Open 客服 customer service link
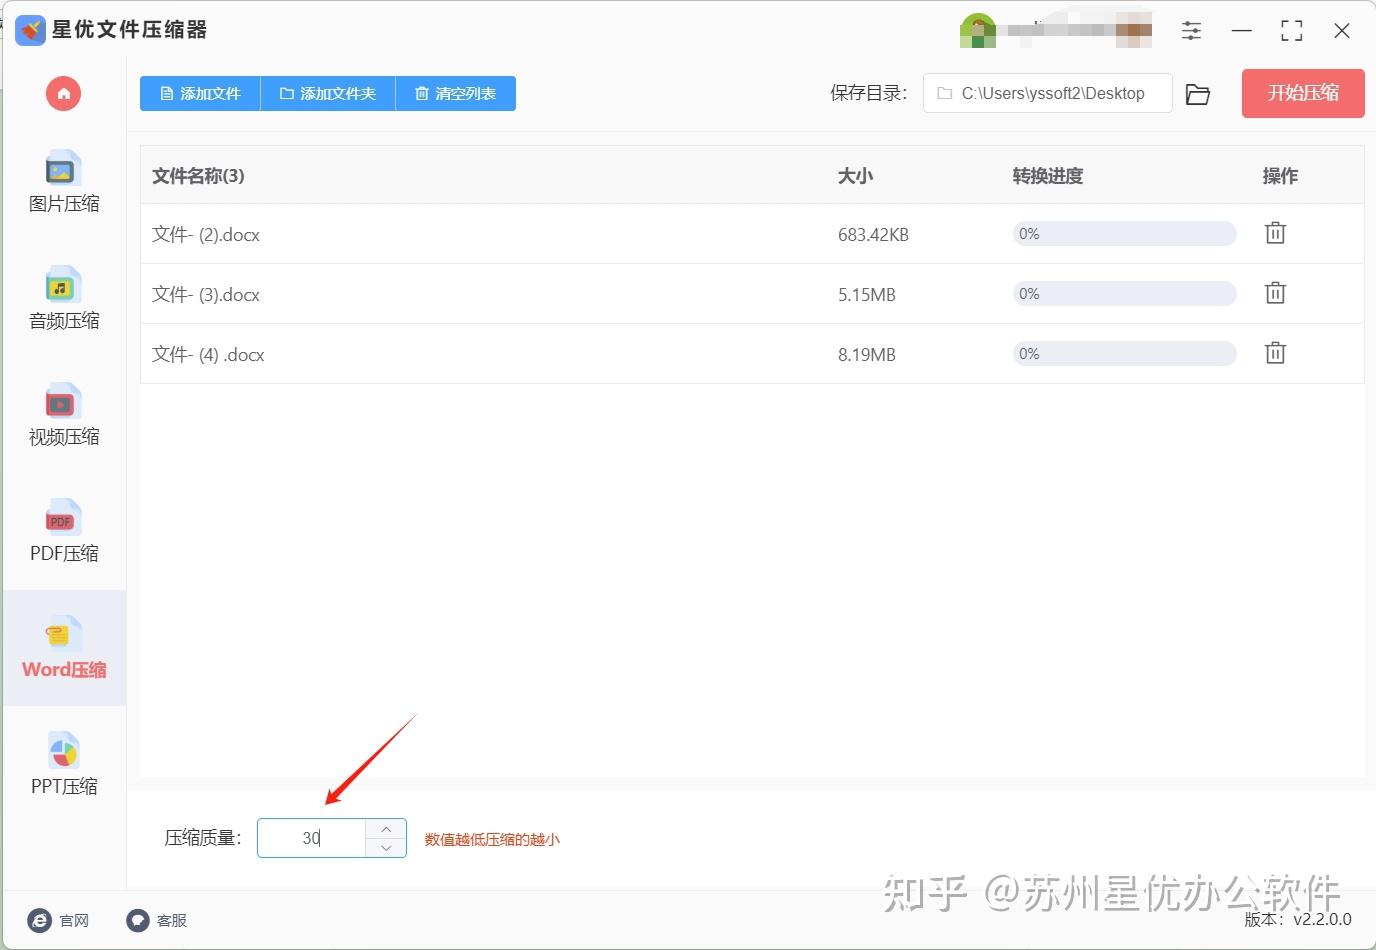The image size is (1376, 950). coord(157,920)
